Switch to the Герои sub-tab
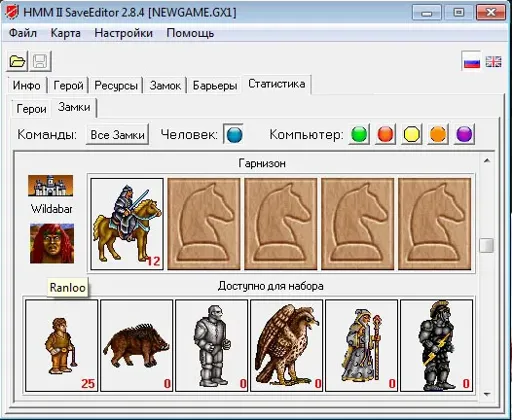Screen dimensions: 512x420 (31, 109)
